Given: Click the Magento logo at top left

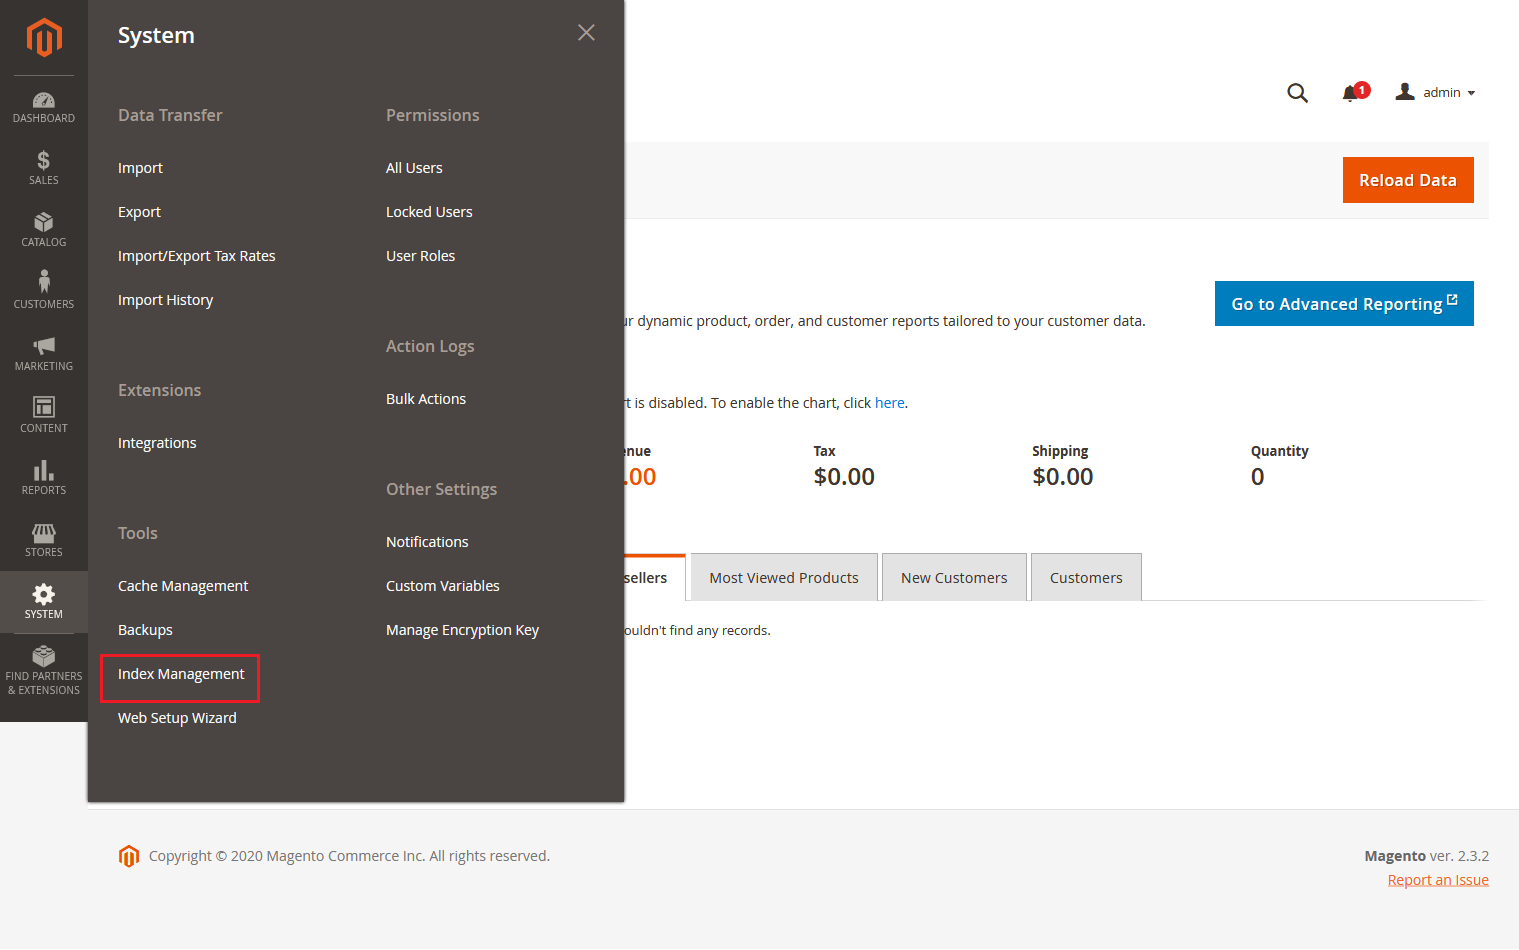Looking at the screenshot, I should click(x=43, y=38).
